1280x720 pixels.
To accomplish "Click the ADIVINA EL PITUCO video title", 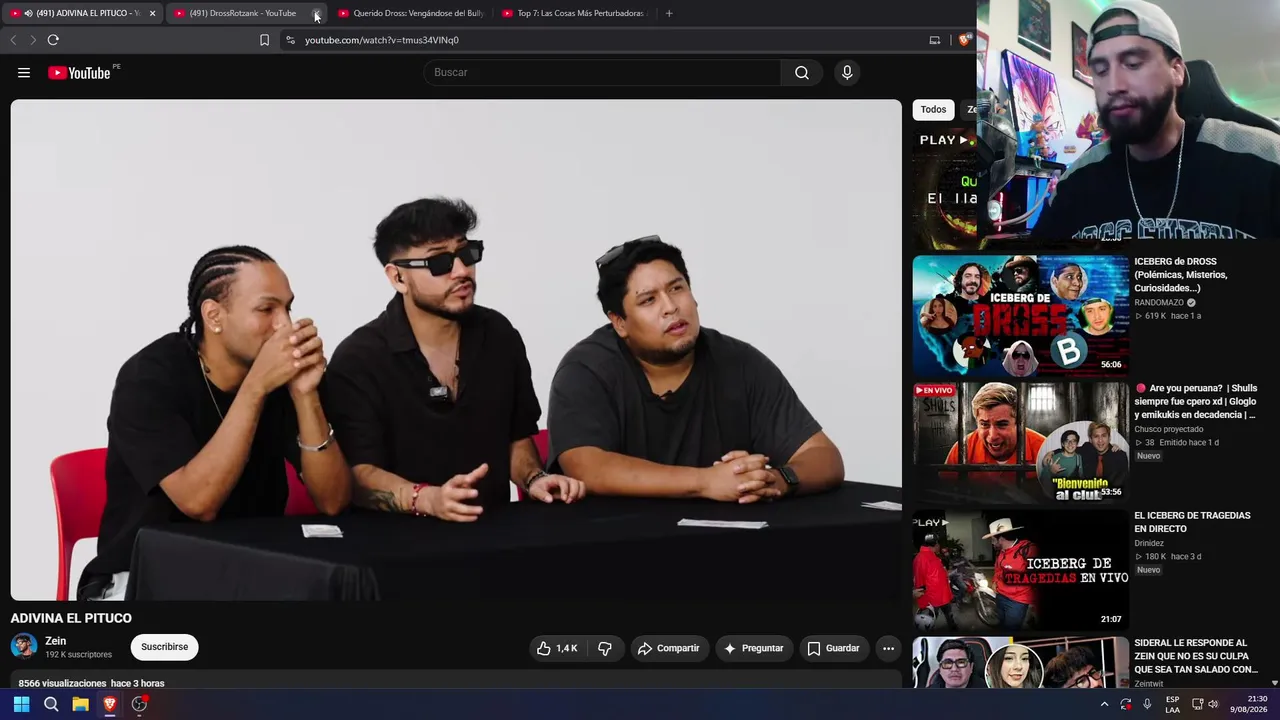I will pos(71,618).
